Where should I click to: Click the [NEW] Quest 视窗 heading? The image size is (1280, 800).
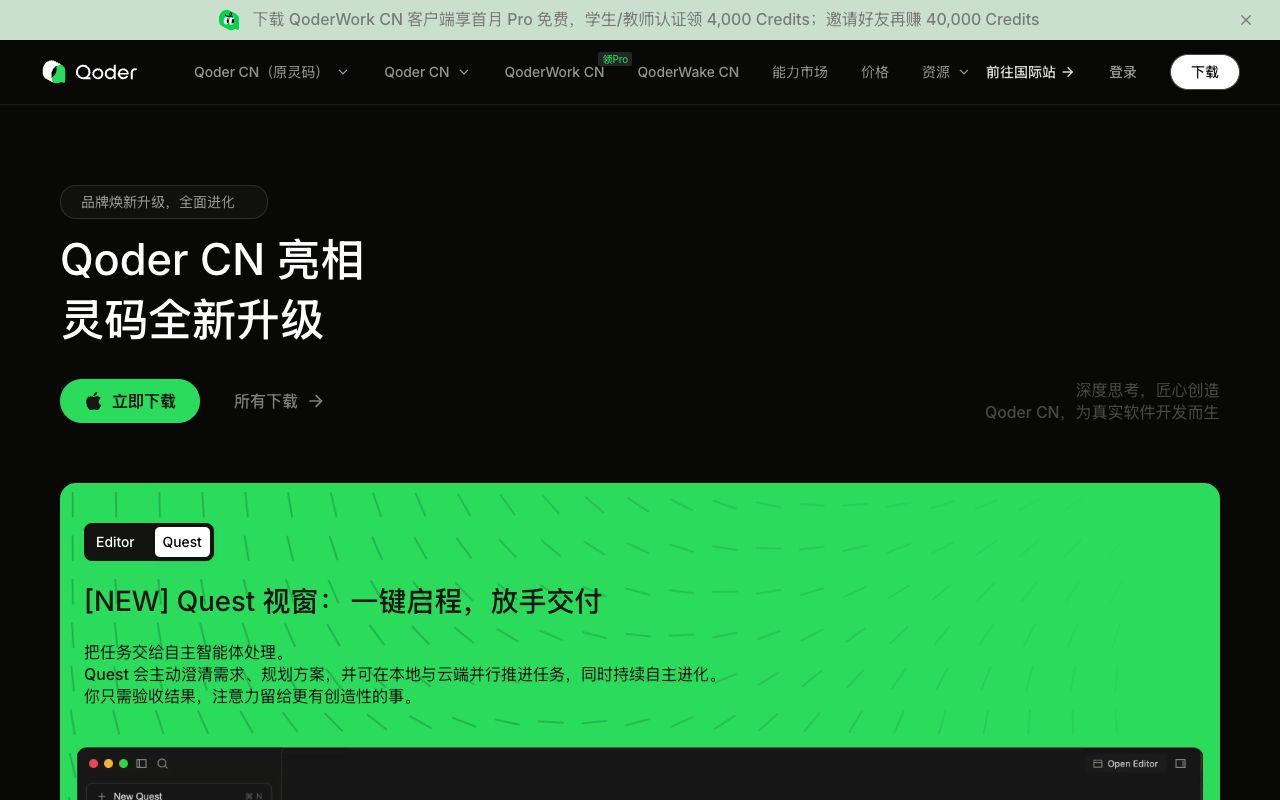[343, 601]
